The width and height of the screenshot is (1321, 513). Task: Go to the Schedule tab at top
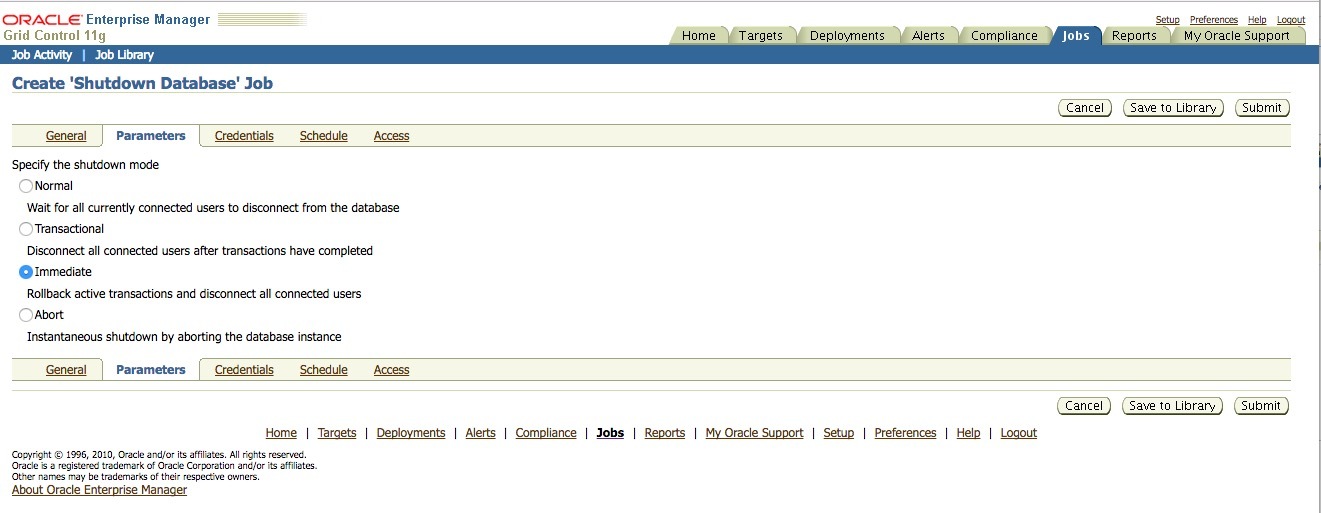(x=323, y=136)
